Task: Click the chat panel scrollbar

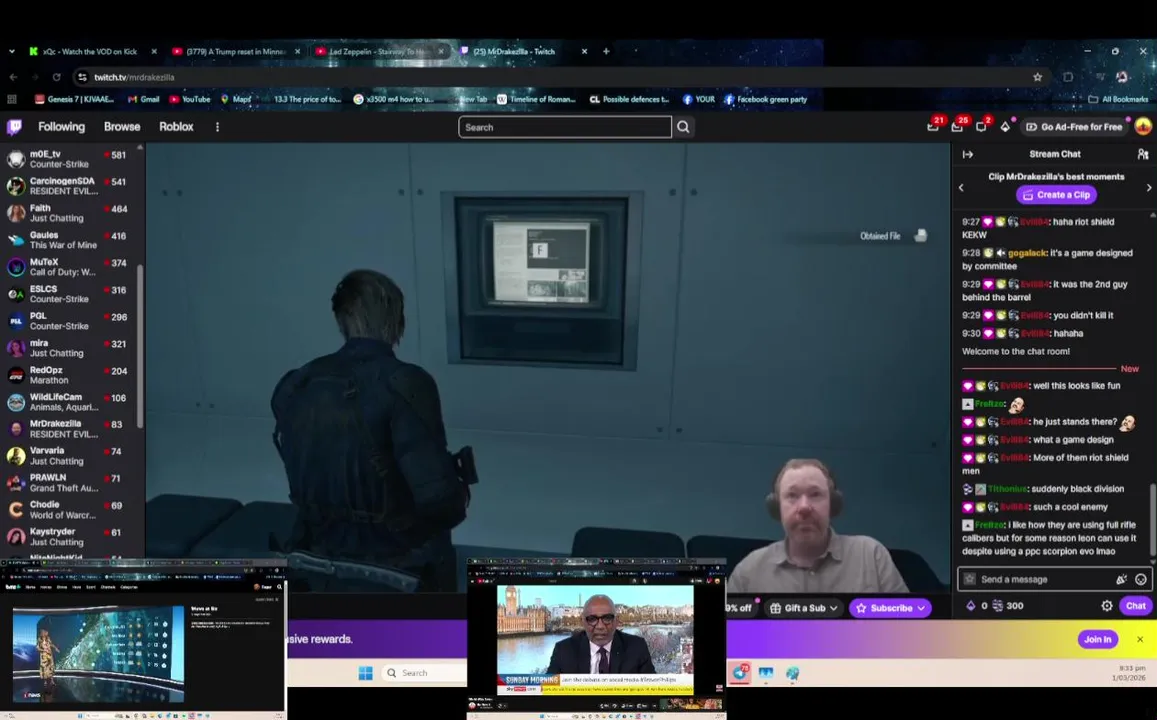Action: [1153, 519]
